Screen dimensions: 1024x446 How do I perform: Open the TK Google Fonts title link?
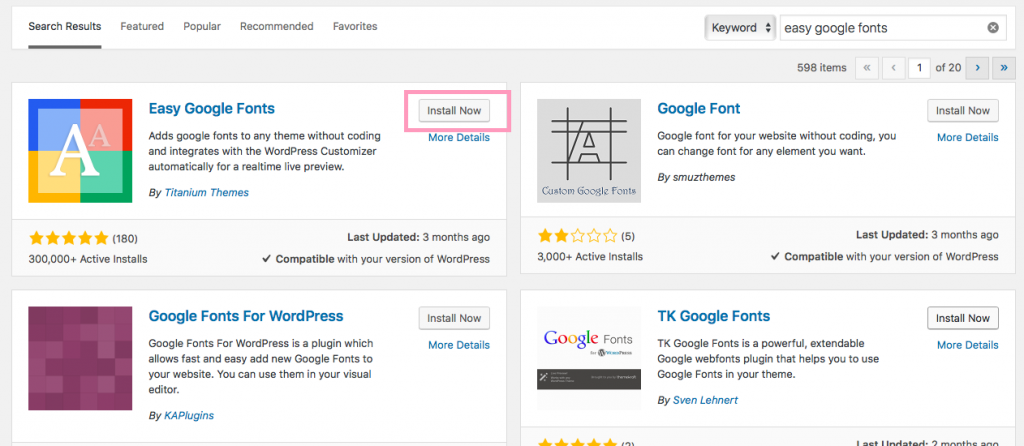pos(714,316)
